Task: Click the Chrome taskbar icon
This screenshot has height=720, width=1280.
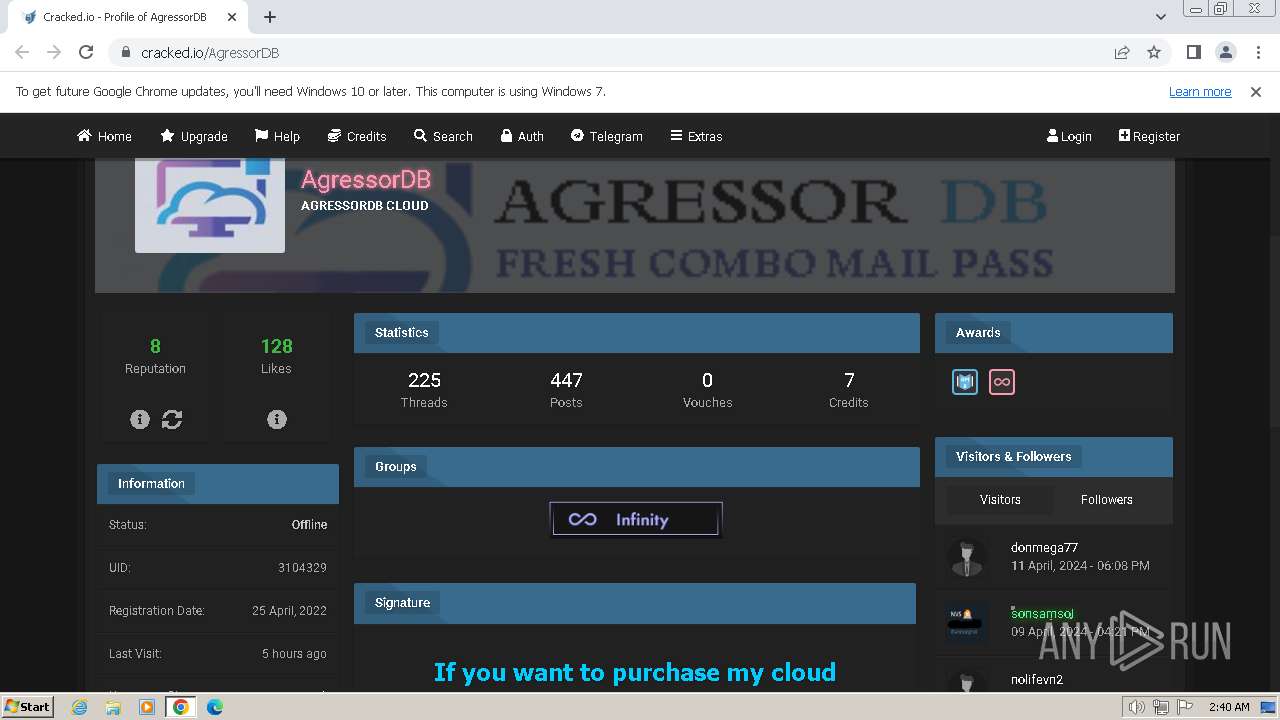Action: pos(180,707)
